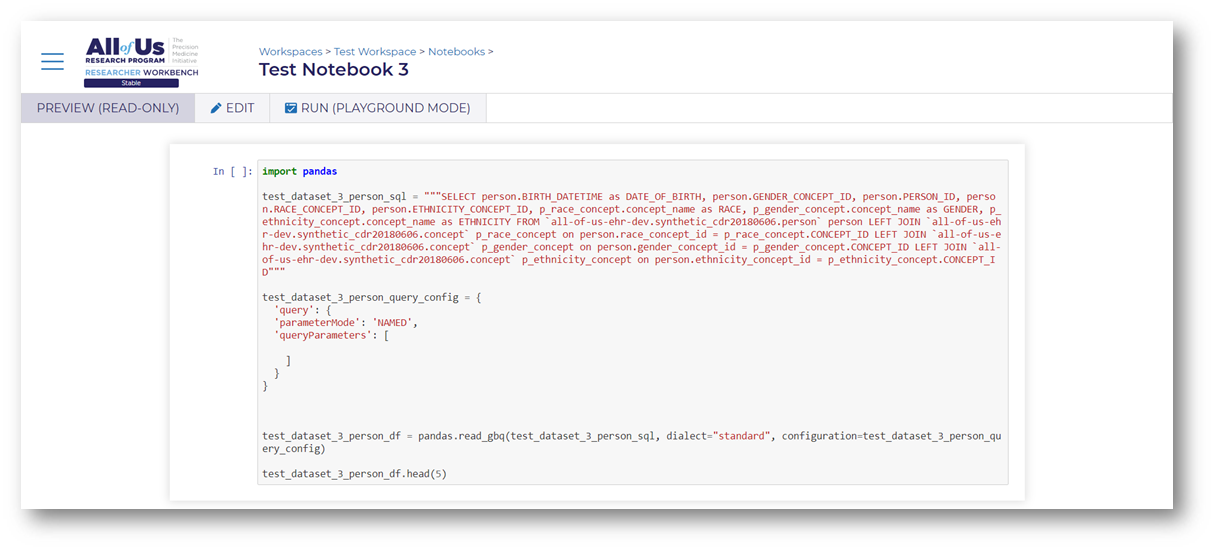The image size is (1215, 551).
Task: Click the Stable version badge under logo
Action: point(131,83)
